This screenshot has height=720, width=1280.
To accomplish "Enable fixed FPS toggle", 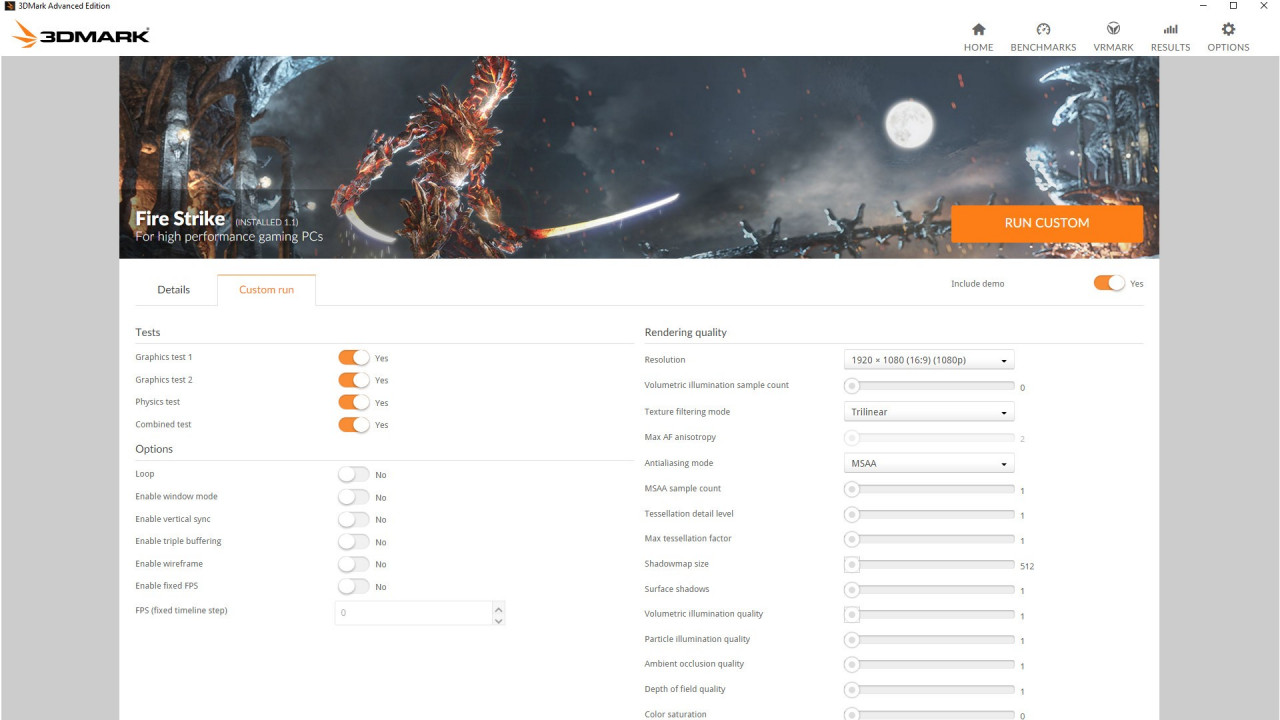I will pyautogui.click(x=354, y=586).
